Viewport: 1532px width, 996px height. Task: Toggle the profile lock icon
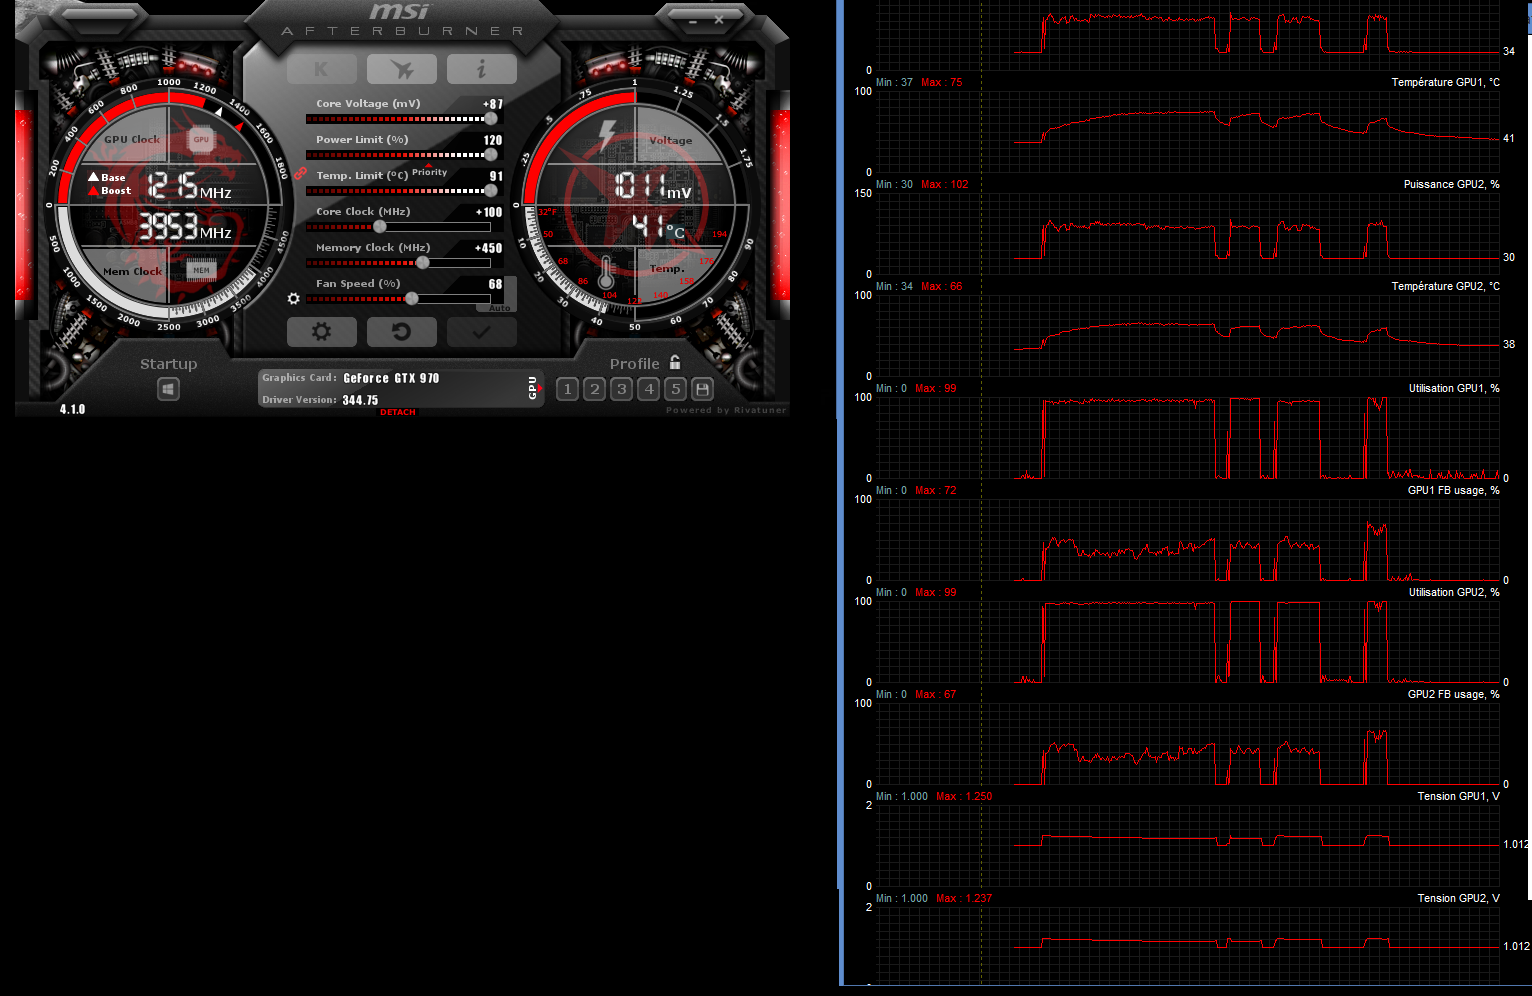point(675,362)
